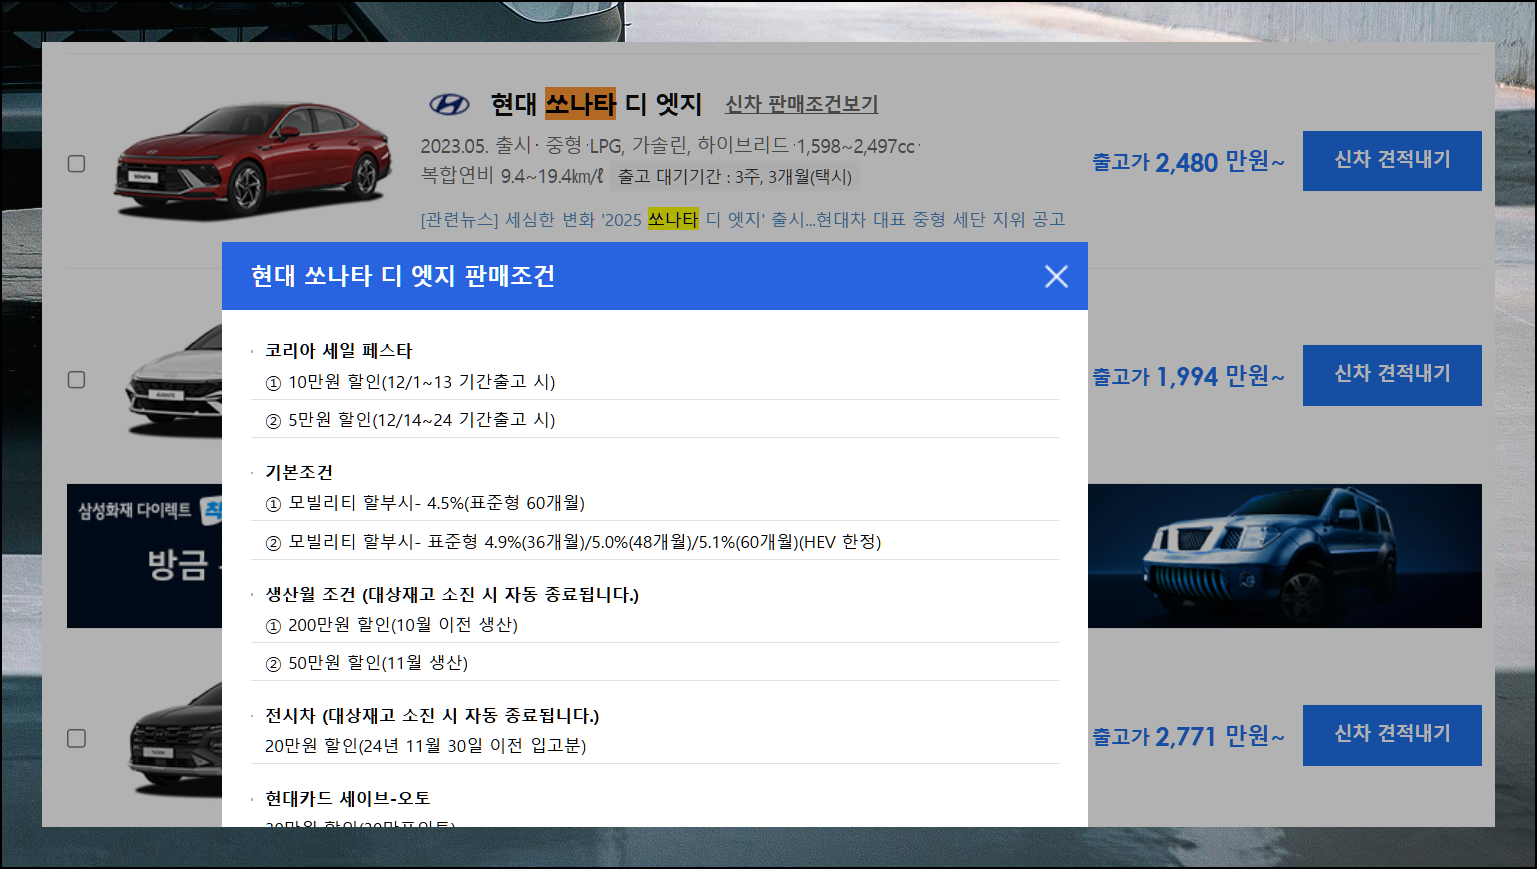Select the 20만원 할인(24년 11월 30일) row
This screenshot has width=1537, height=869.
(x=654, y=746)
